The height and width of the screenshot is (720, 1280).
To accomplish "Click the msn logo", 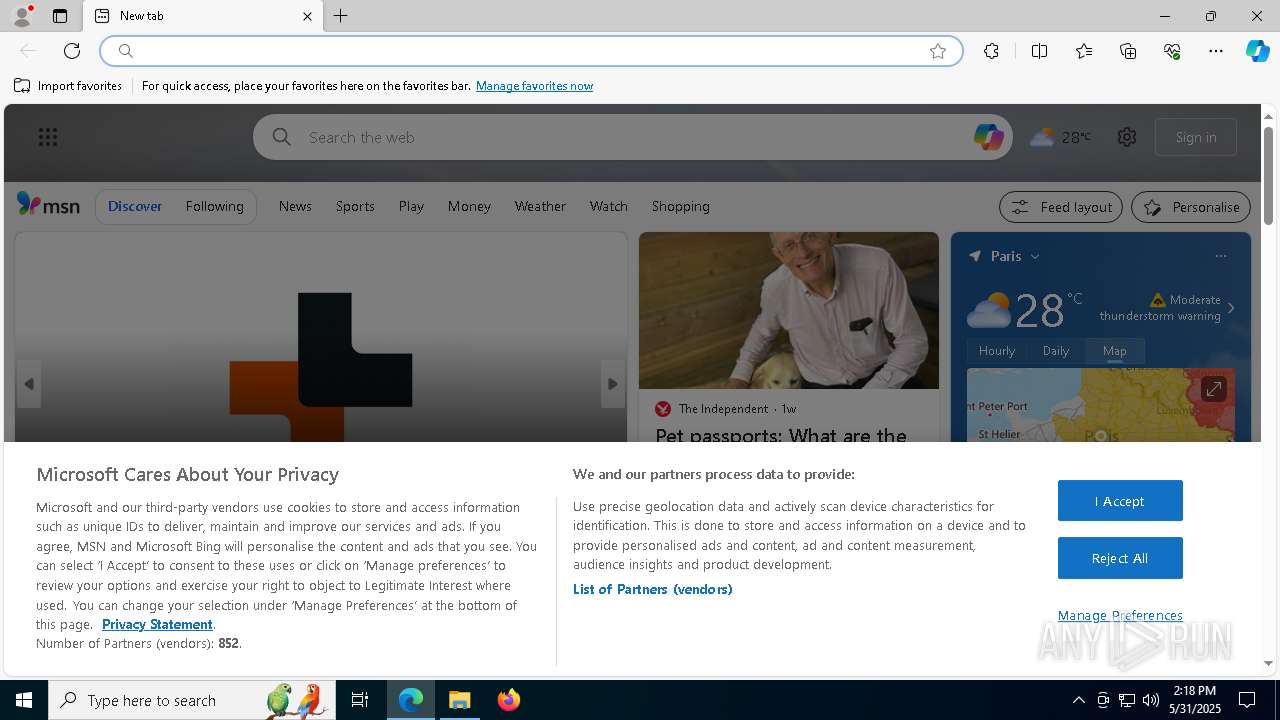I will tap(48, 205).
